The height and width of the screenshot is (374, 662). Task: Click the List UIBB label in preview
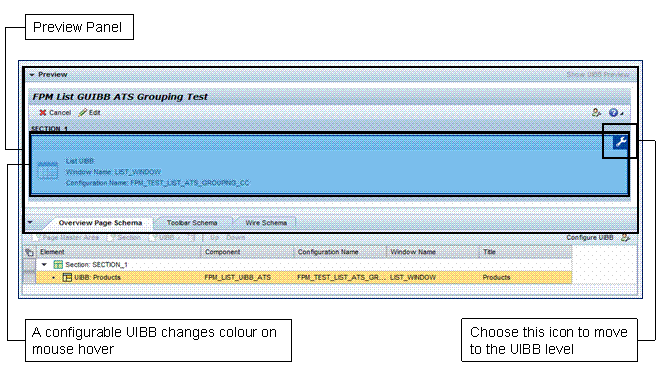pos(80,161)
